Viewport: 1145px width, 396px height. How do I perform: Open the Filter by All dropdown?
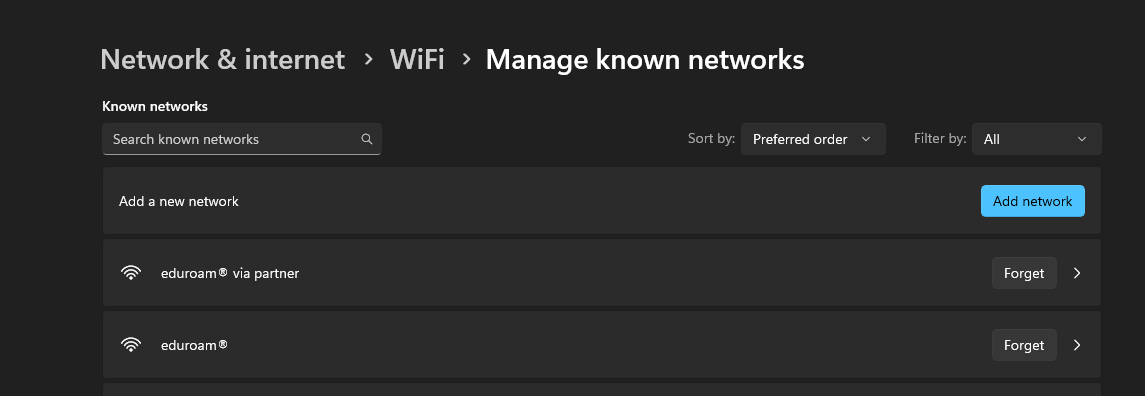(x=1036, y=139)
